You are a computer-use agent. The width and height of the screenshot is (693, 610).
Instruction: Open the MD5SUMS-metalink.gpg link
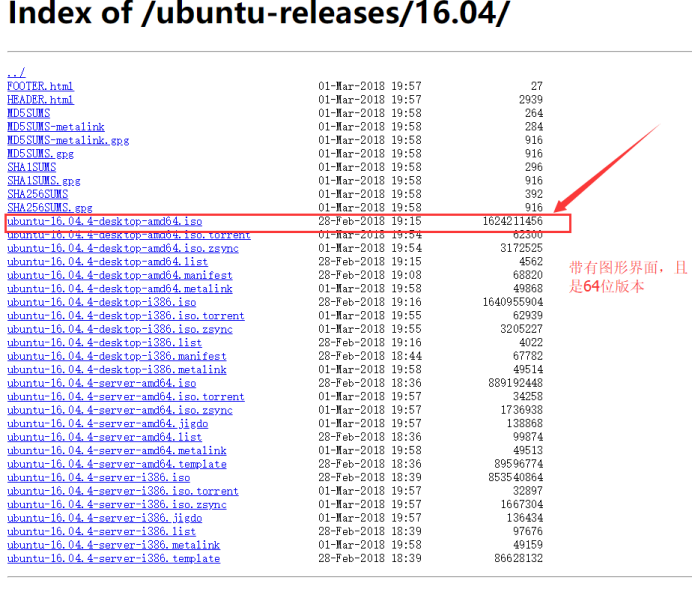[68, 140]
